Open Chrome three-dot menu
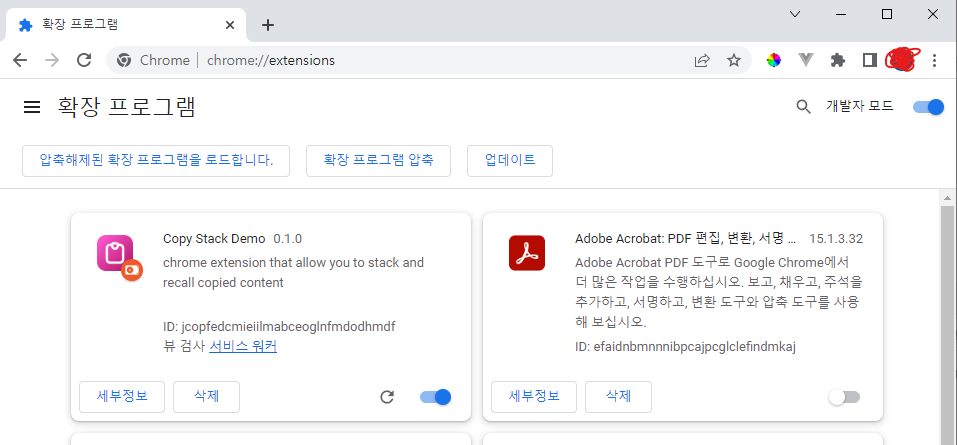The height and width of the screenshot is (445, 957). (x=934, y=60)
